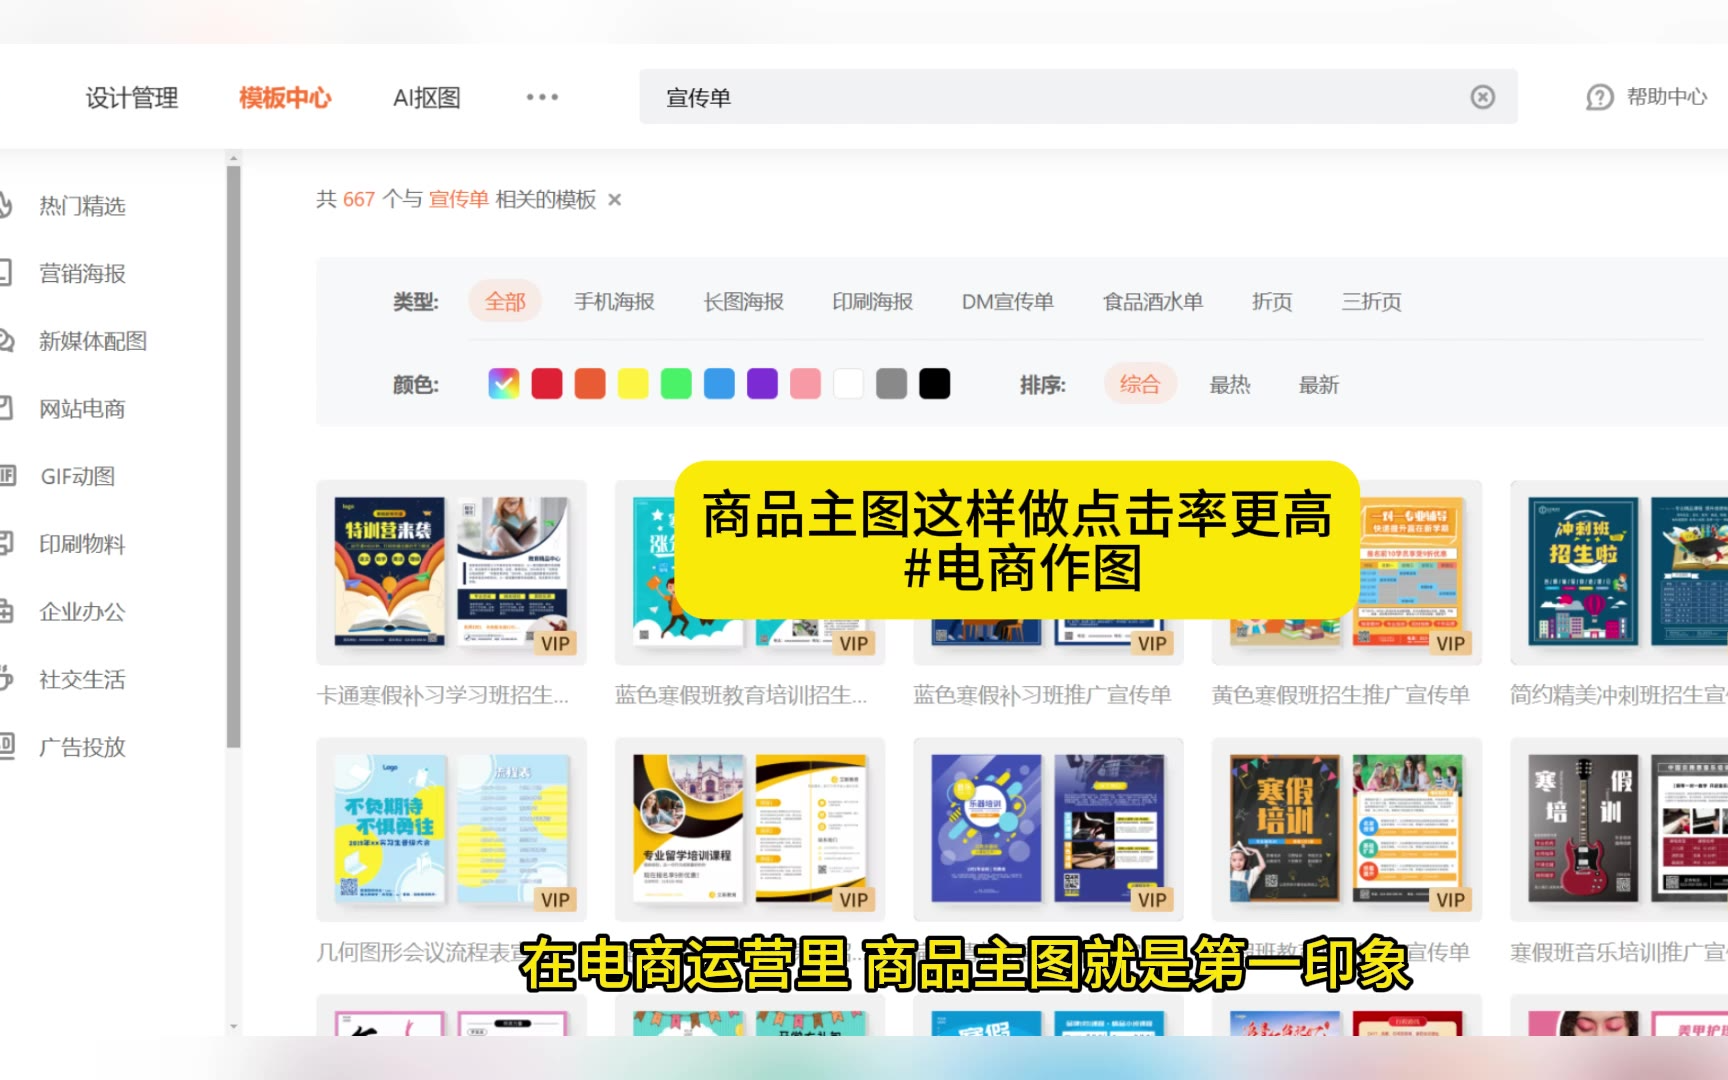This screenshot has width=1728, height=1080.
Task: Open 企业办公 category in sidebar
Action: click(x=82, y=612)
